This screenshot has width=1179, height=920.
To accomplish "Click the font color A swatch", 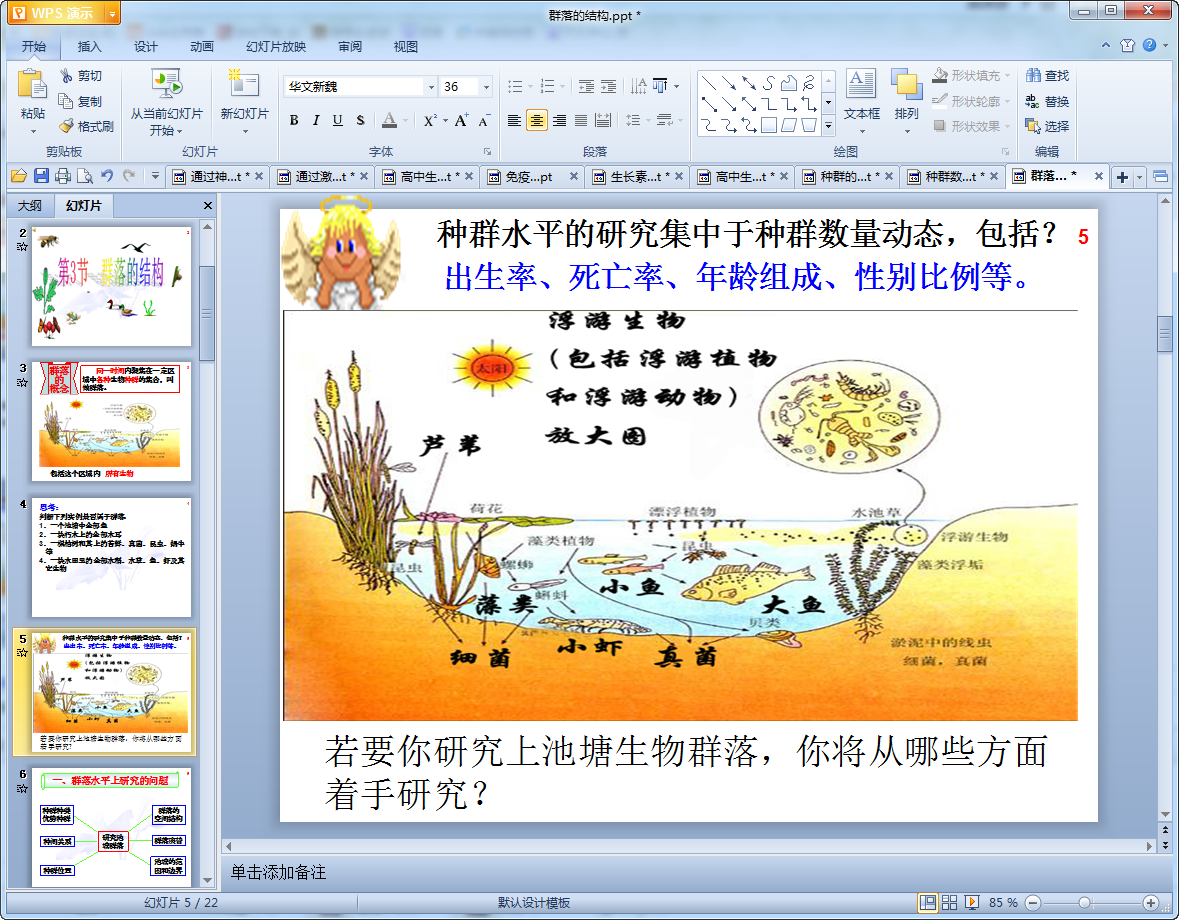I will 389,120.
